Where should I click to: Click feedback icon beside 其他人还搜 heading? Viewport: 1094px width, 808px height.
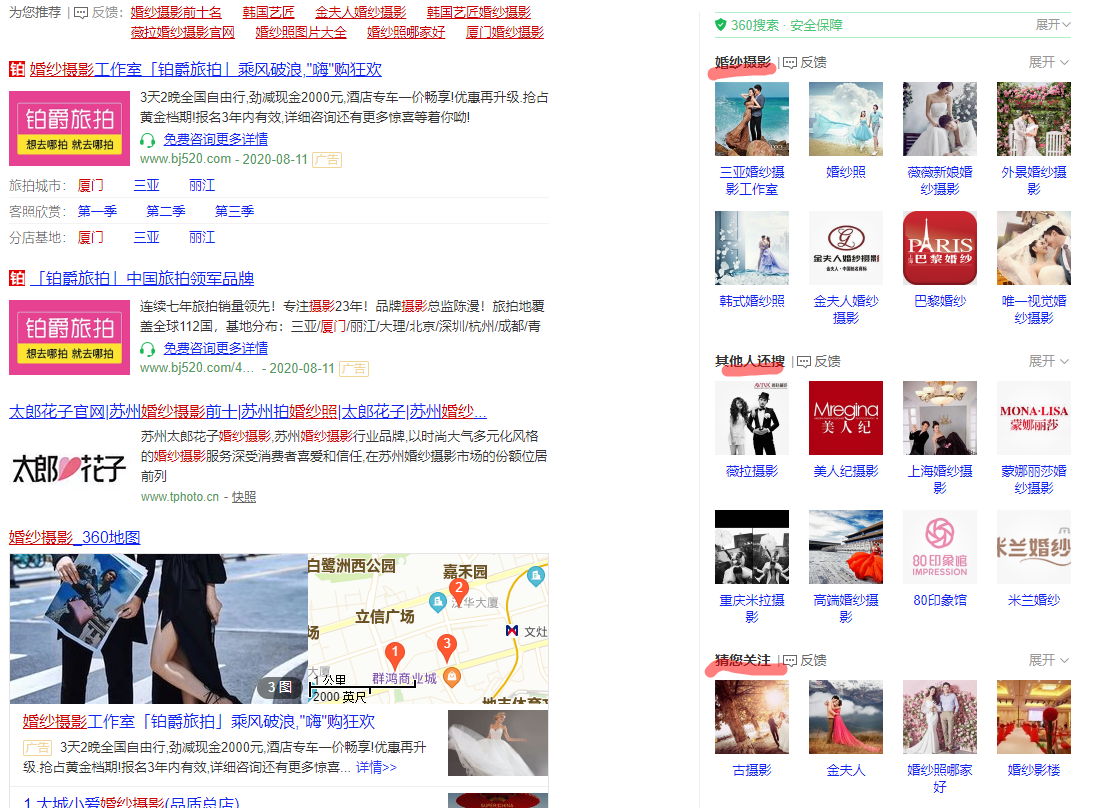pos(804,361)
